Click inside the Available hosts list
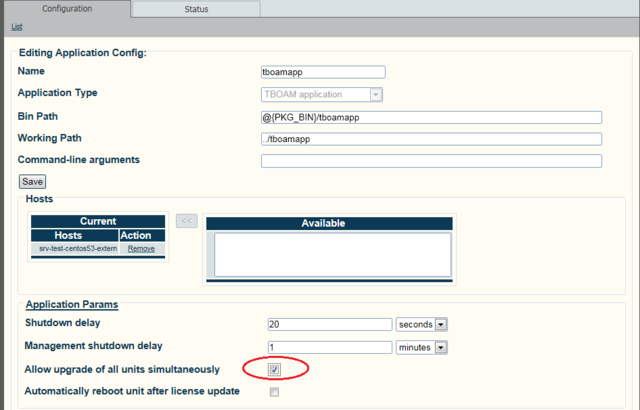The width and height of the screenshot is (640, 410). 332,254
